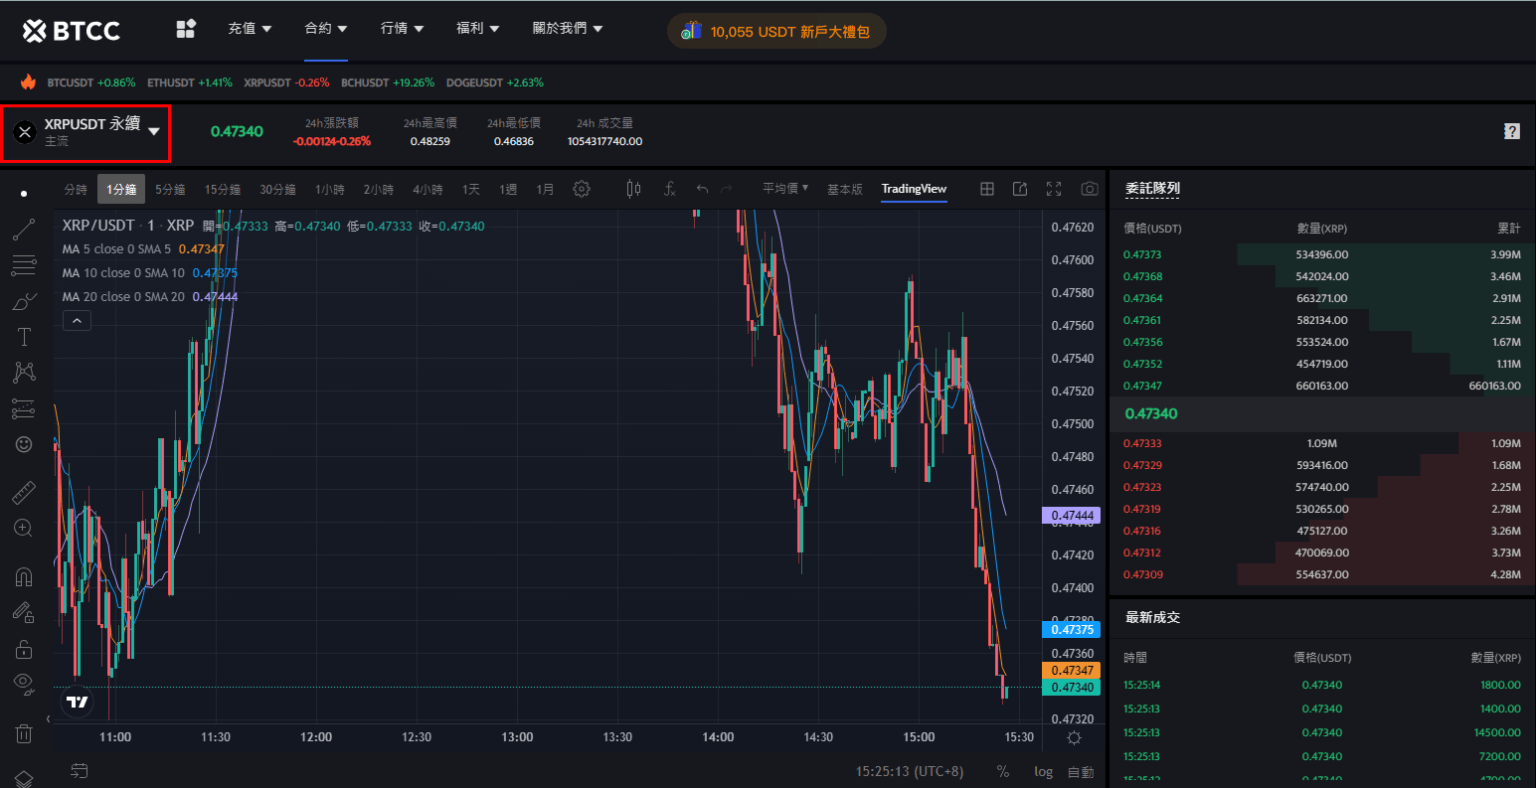Hide all drawings with eye icon

point(24,683)
